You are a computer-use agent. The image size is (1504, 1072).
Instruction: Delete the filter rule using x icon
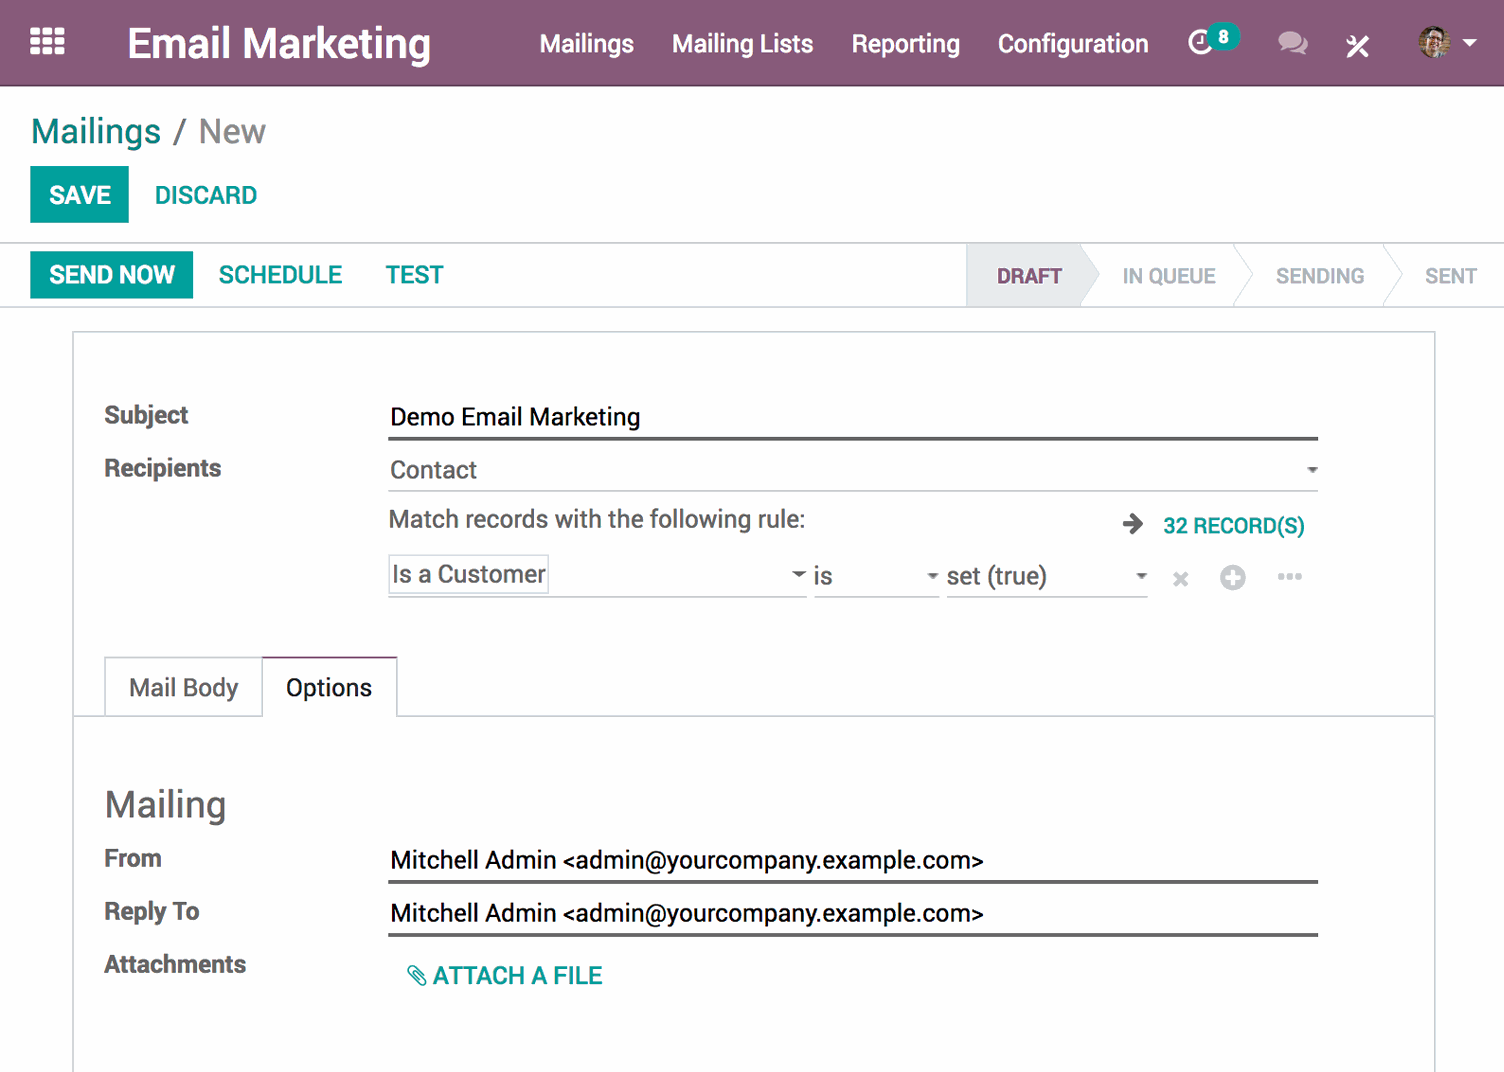pos(1180,578)
